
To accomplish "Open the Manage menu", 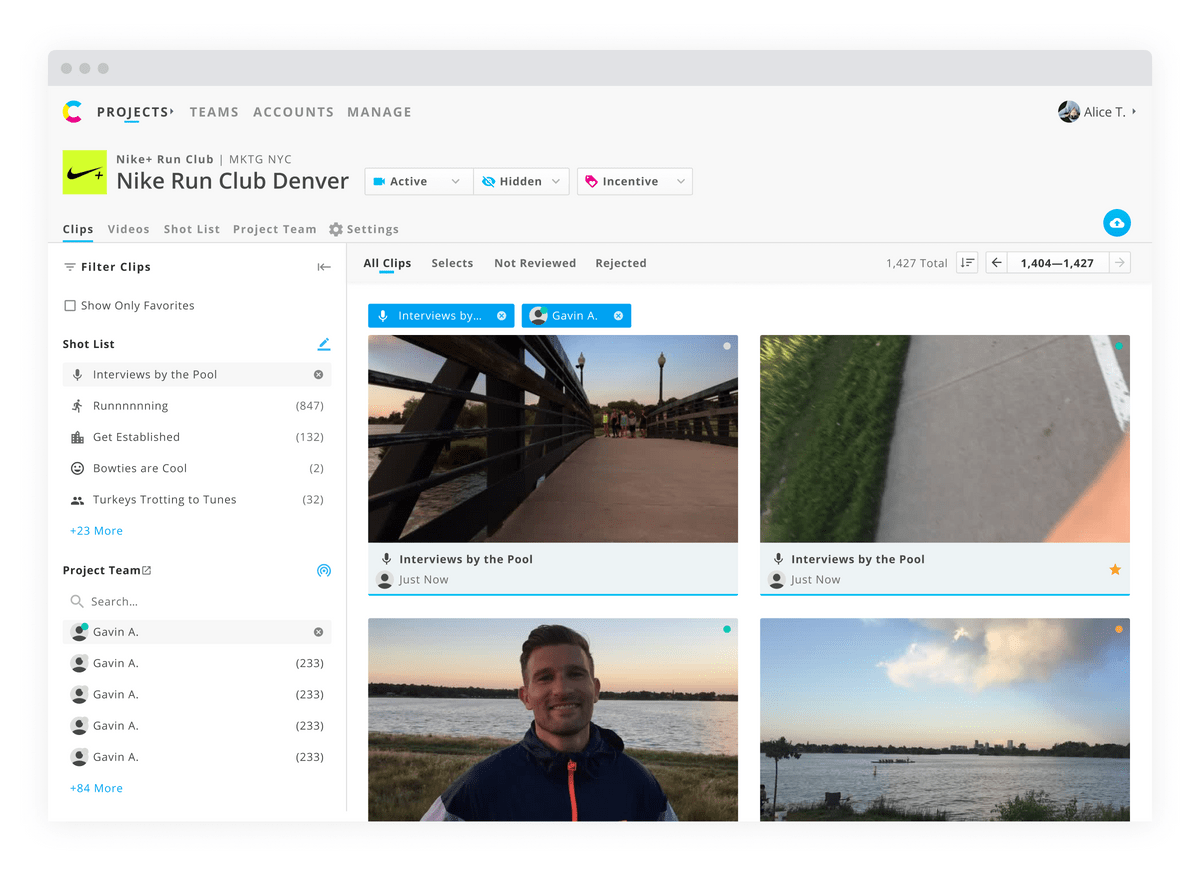I will point(379,112).
